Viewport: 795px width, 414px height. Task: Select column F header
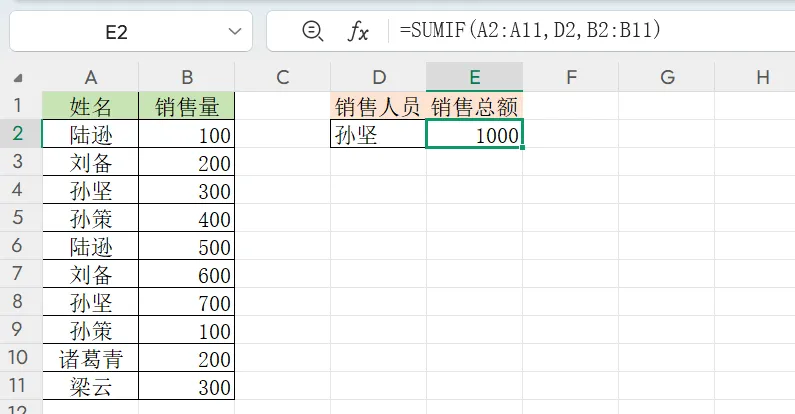[x=571, y=77]
